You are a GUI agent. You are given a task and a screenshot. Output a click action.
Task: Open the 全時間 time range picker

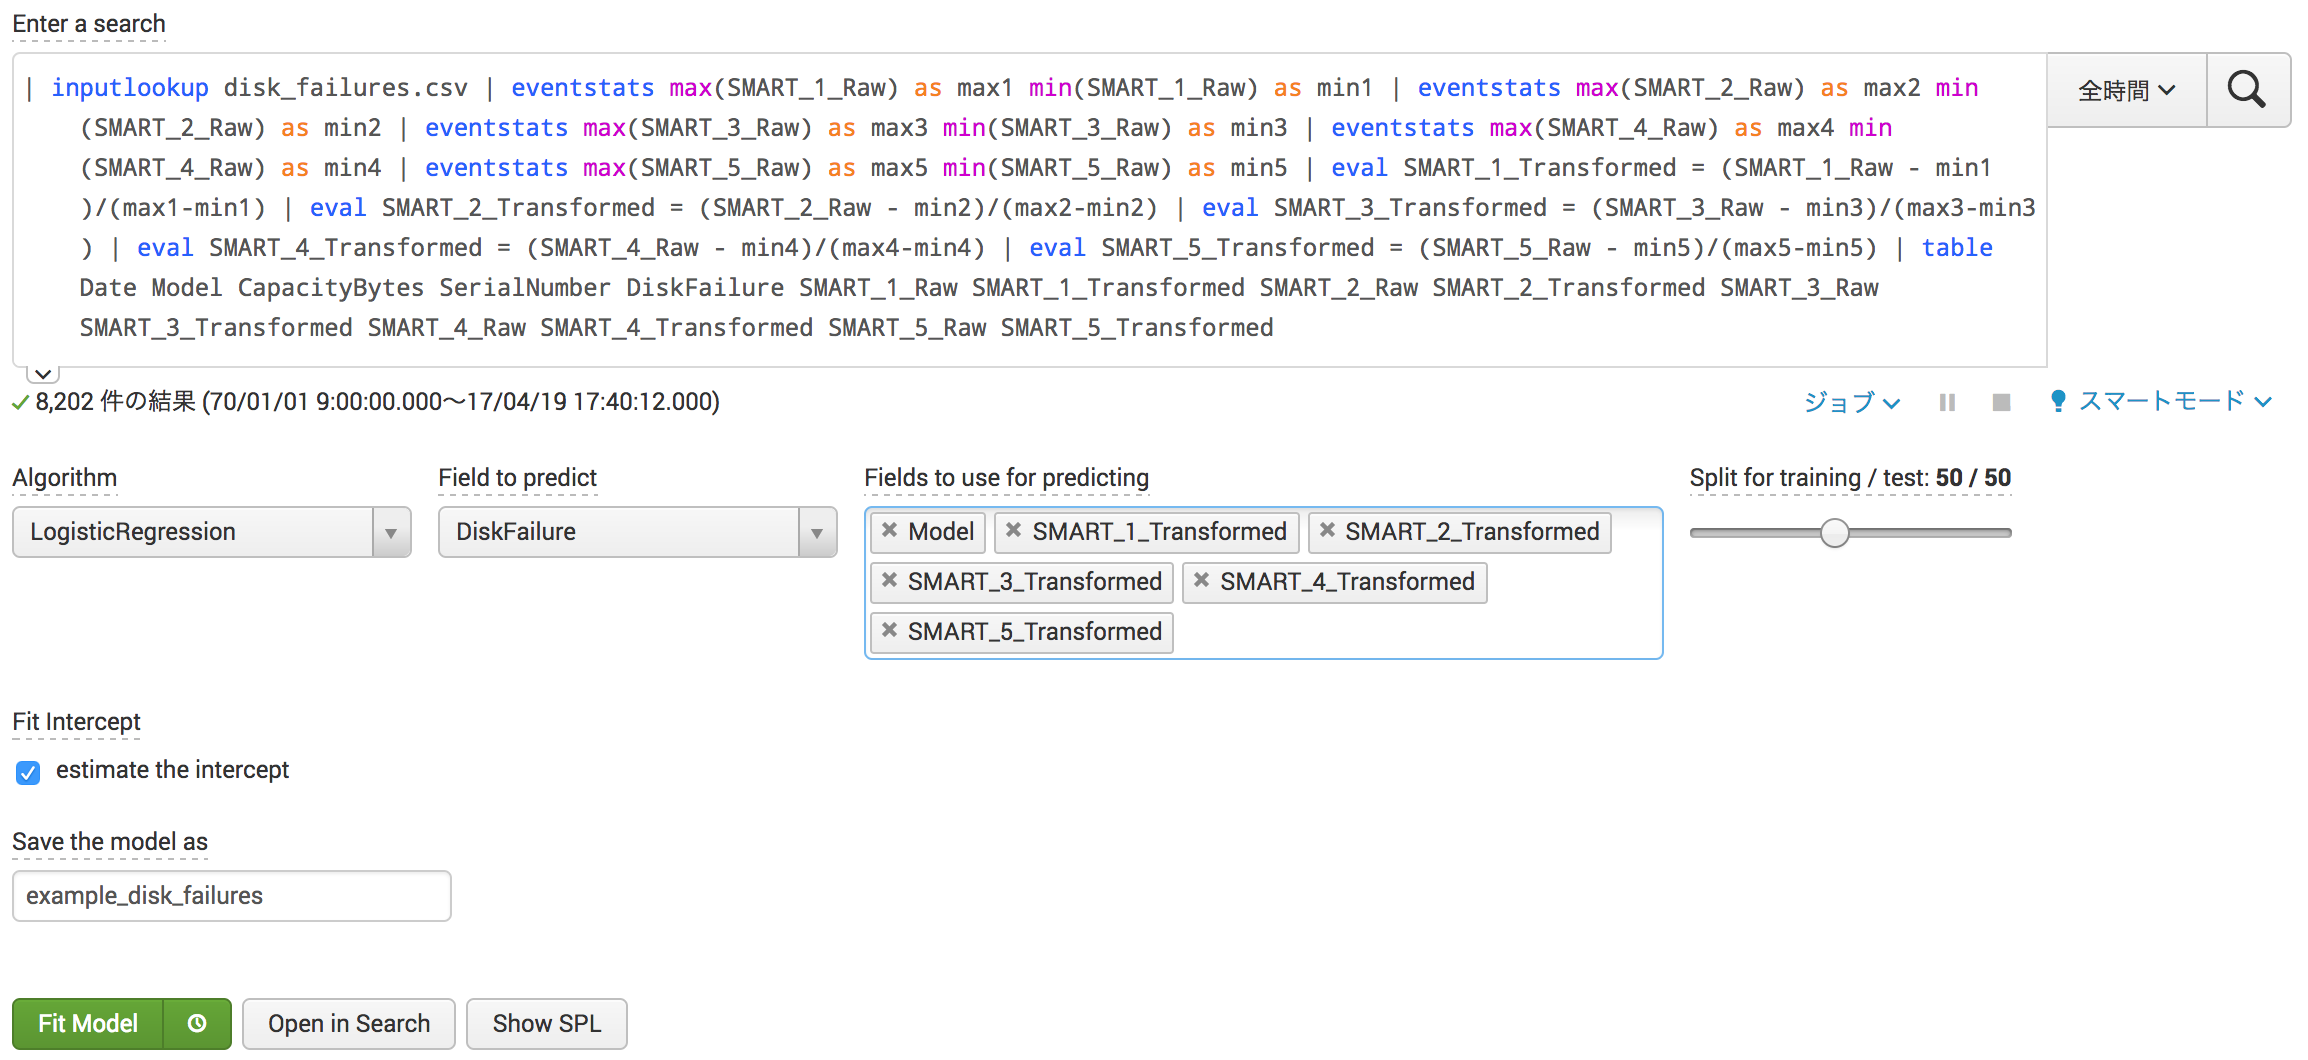(x=2125, y=89)
